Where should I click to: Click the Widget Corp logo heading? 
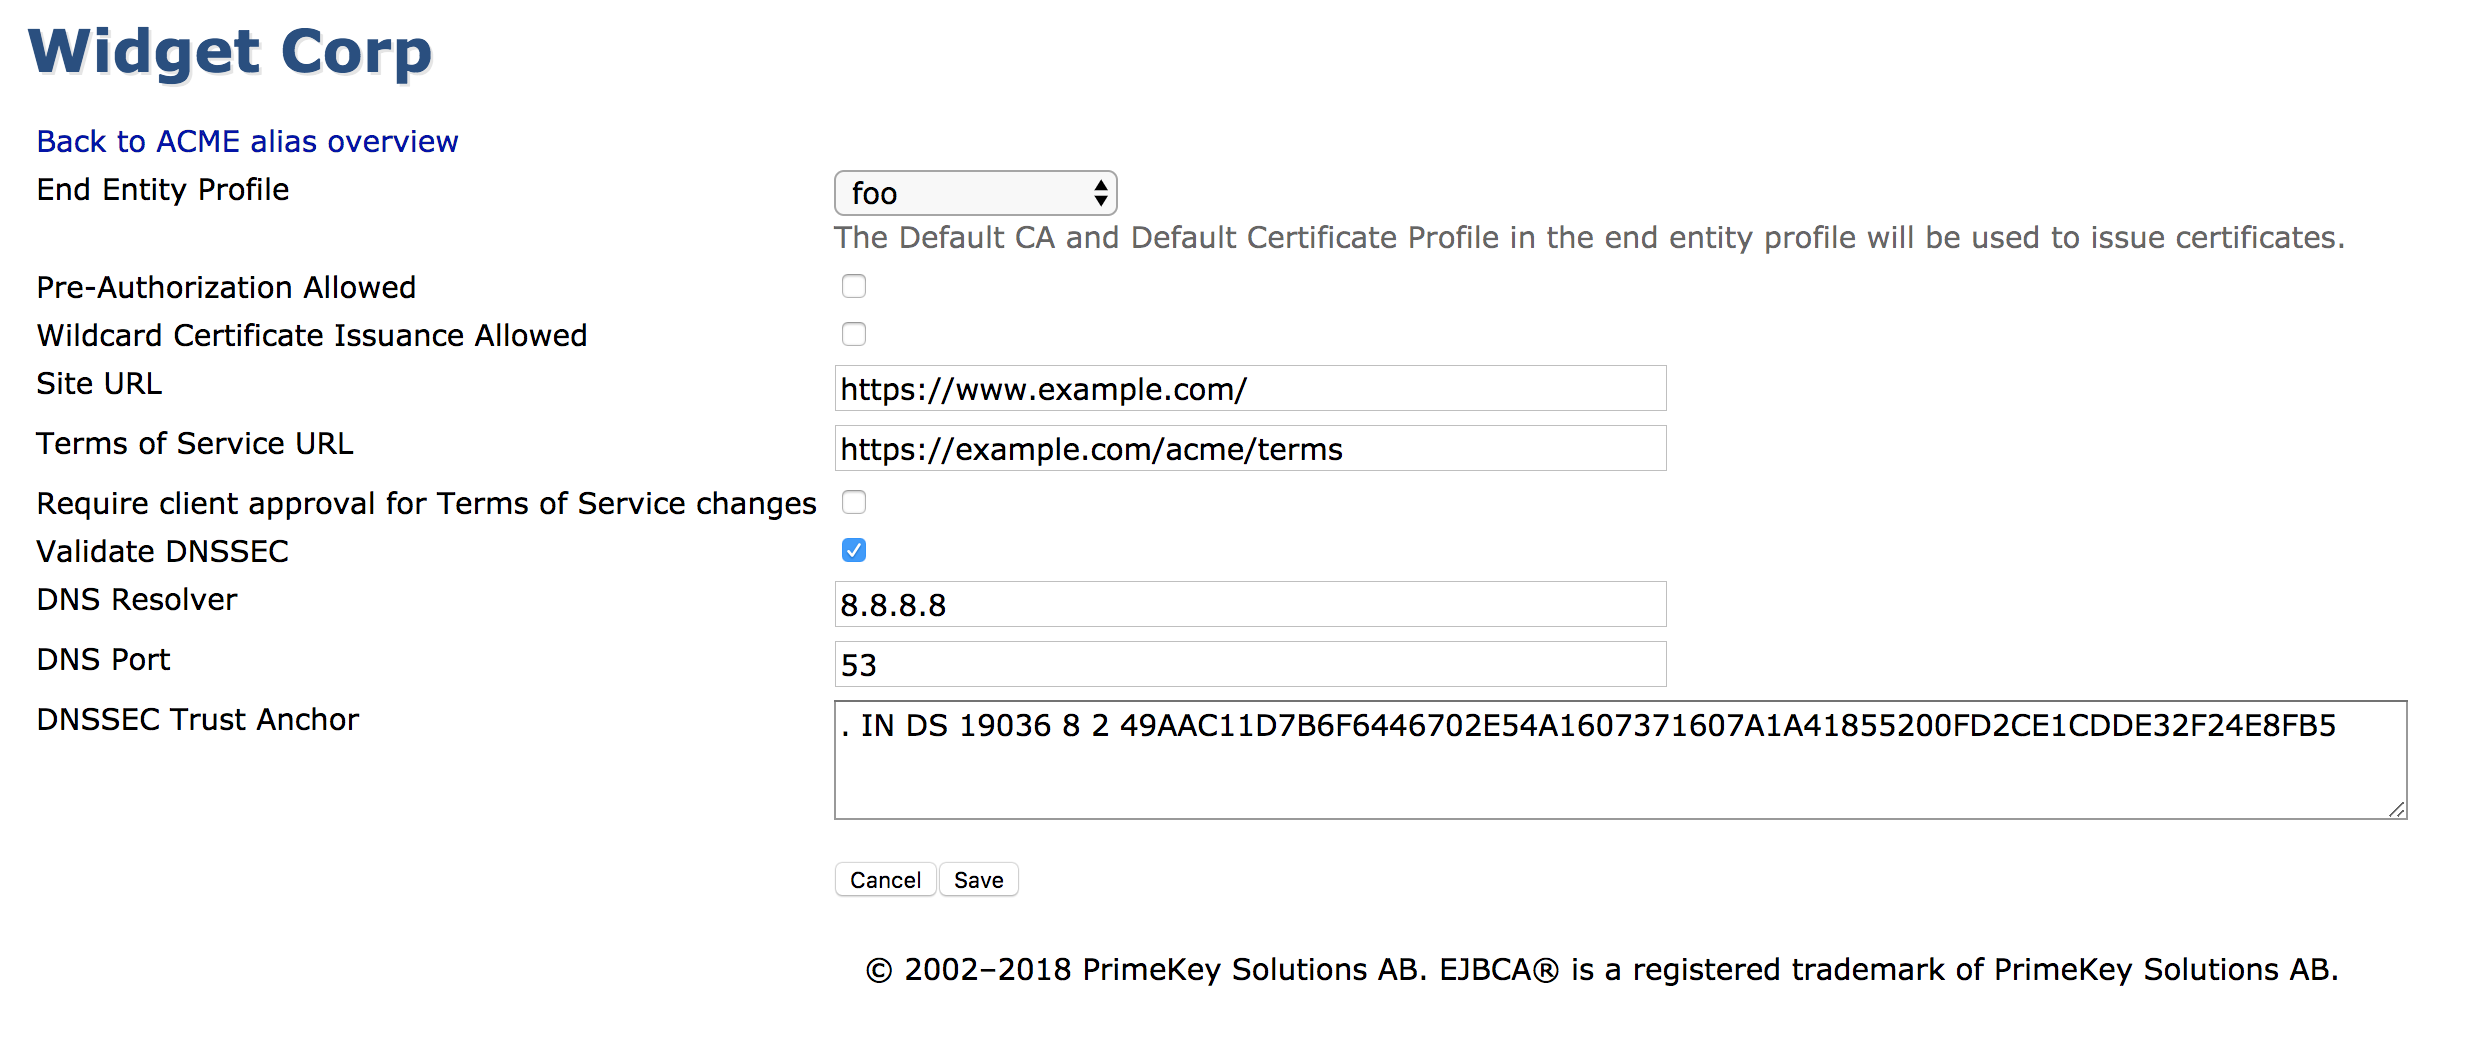coord(230,52)
